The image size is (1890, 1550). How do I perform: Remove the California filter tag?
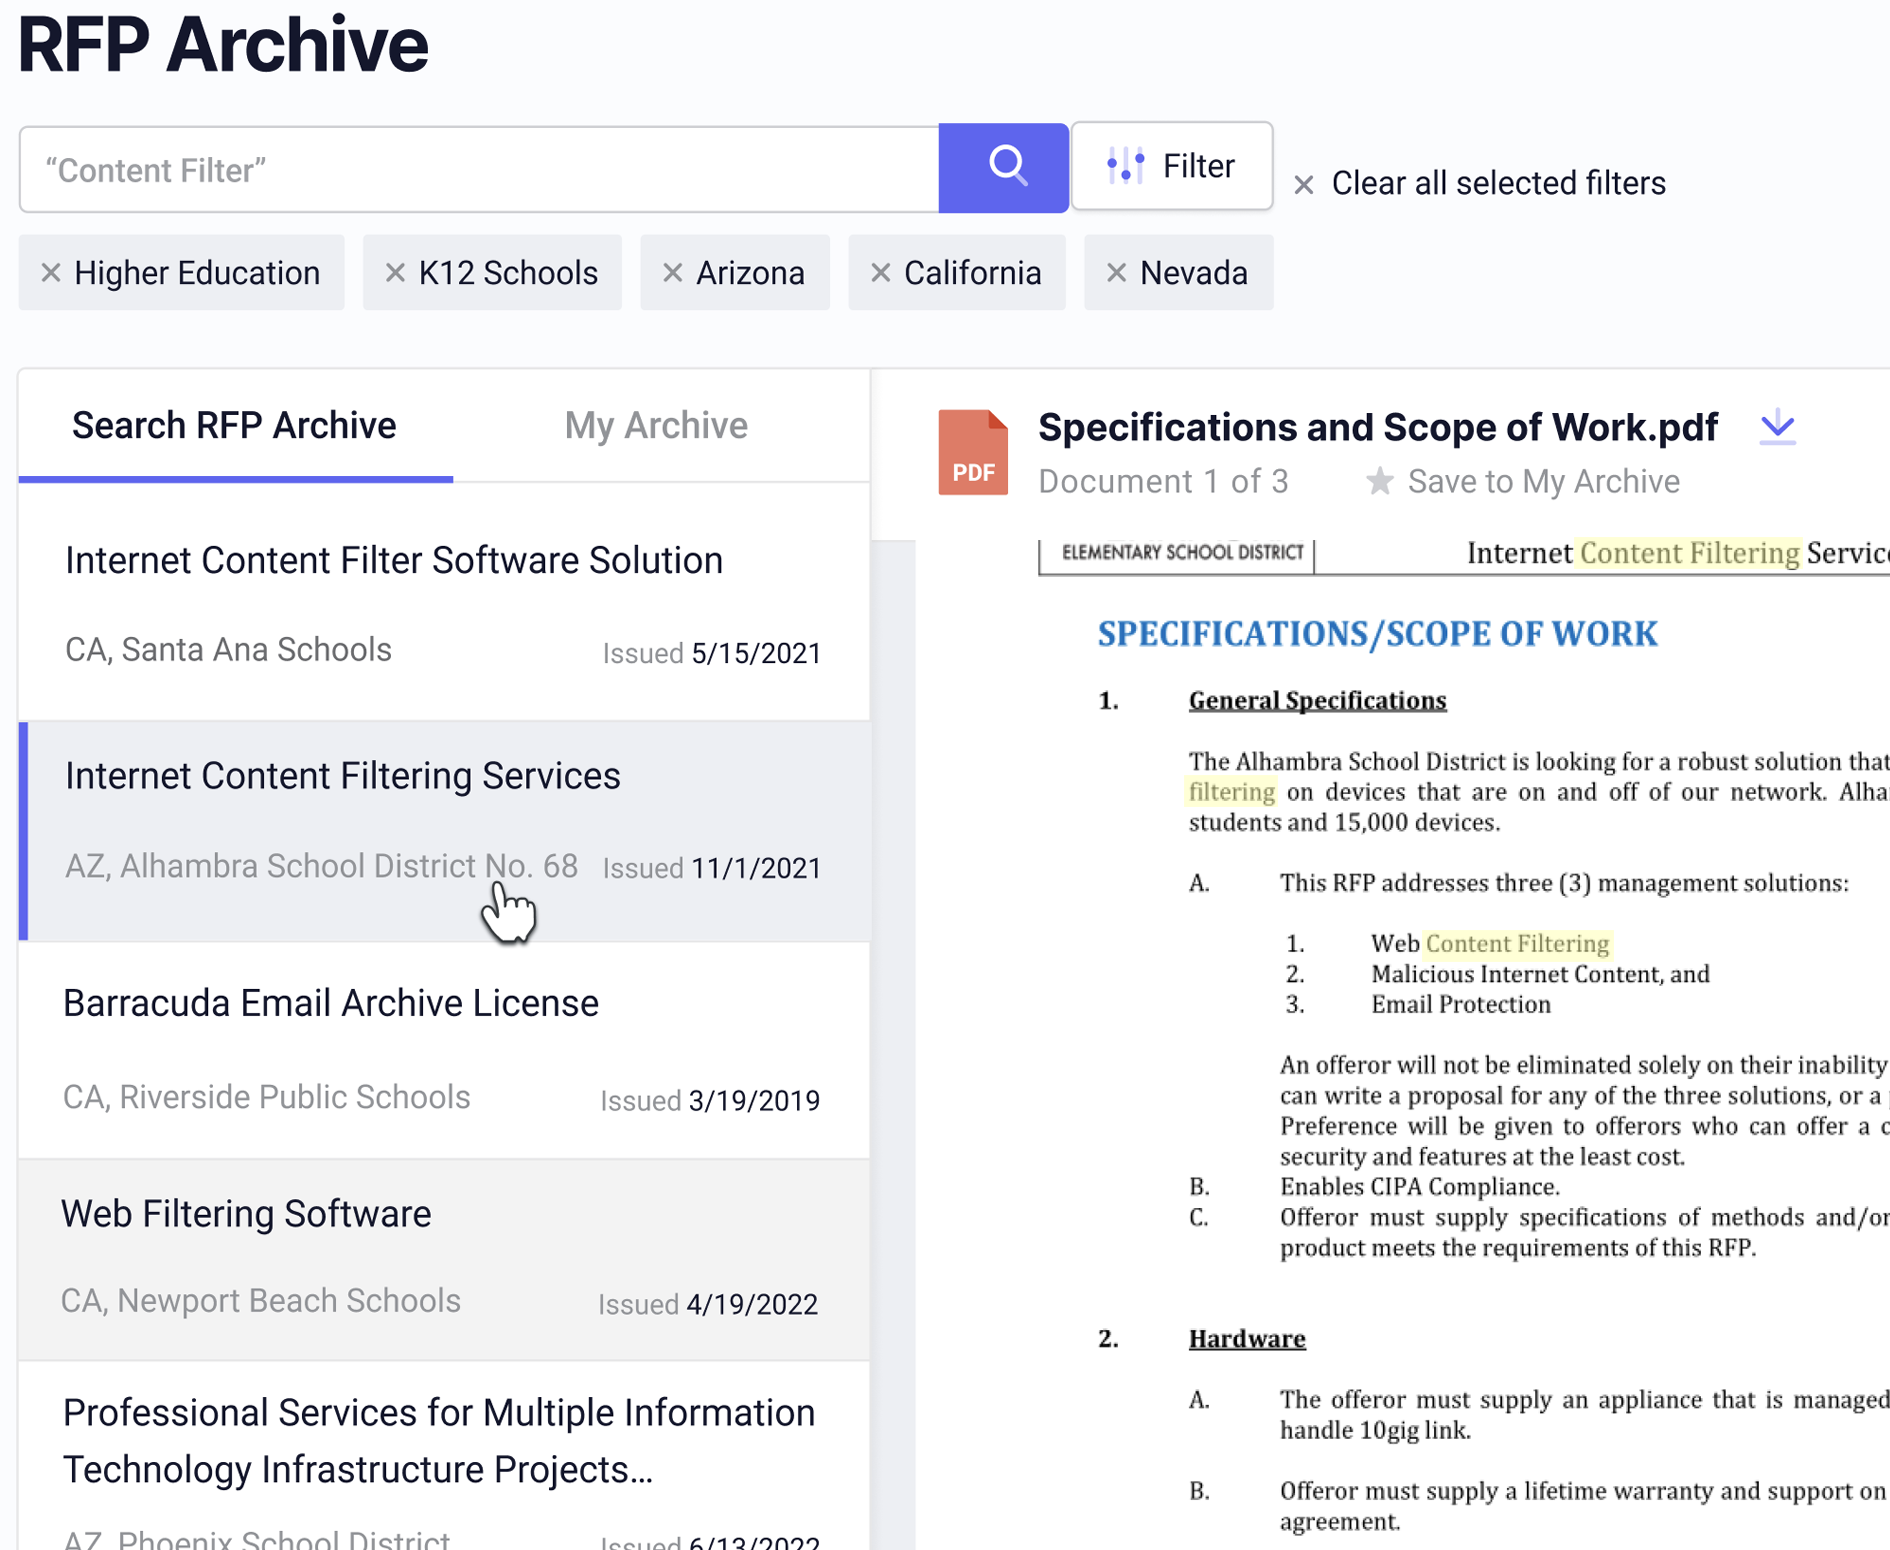pyautogui.click(x=880, y=272)
